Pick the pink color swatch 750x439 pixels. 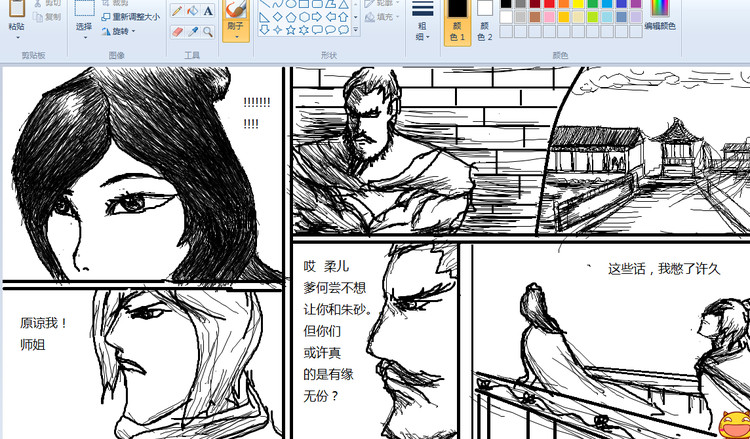point(549,17)
